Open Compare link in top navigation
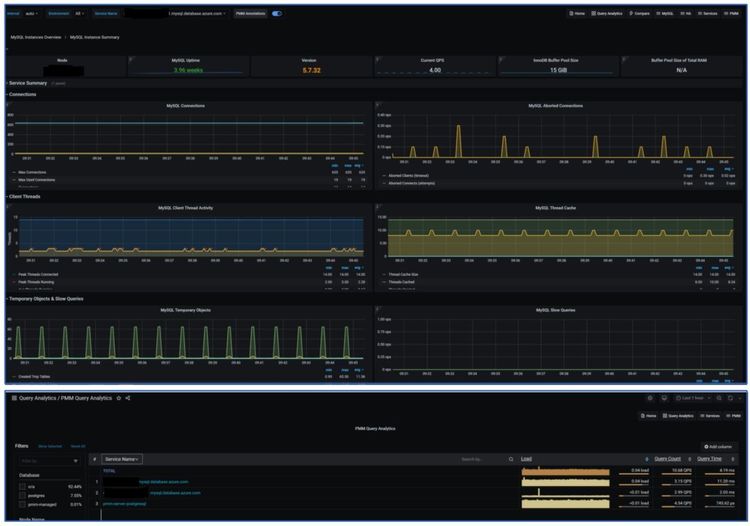The width and height of the screenshot is (750, 526). coord(639,13)
